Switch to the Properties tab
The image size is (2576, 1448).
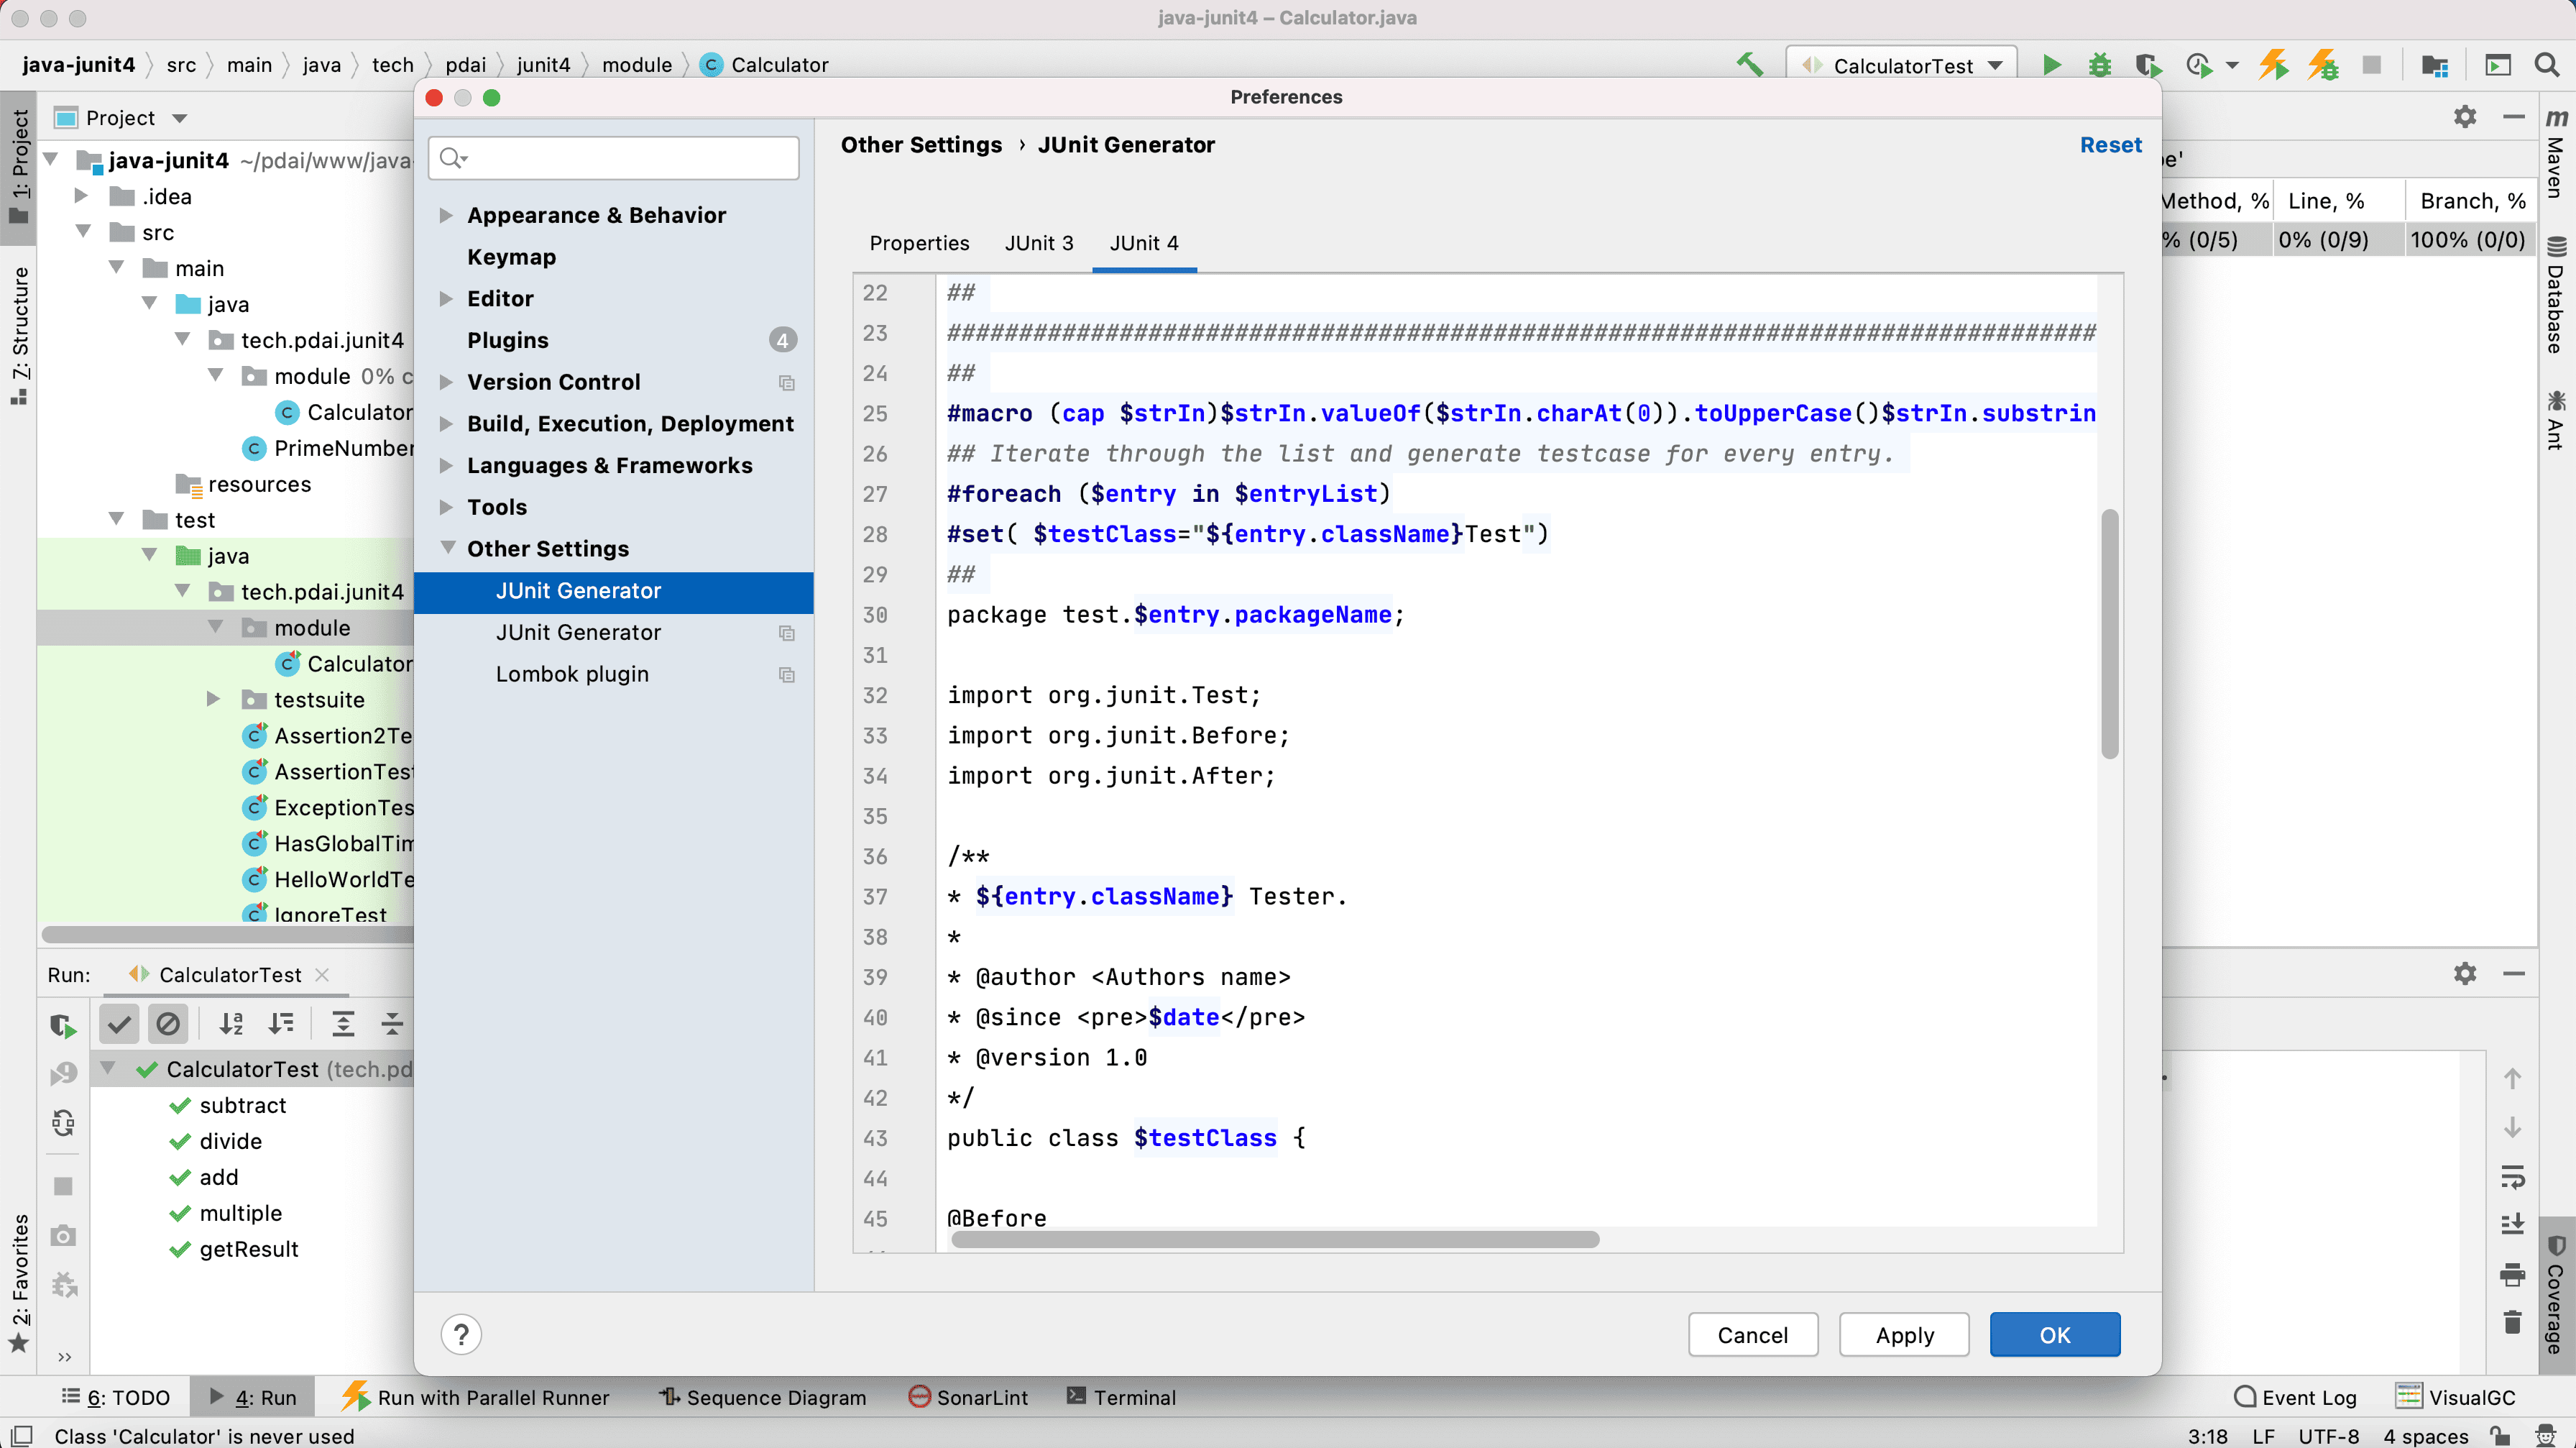pos(918,243)
